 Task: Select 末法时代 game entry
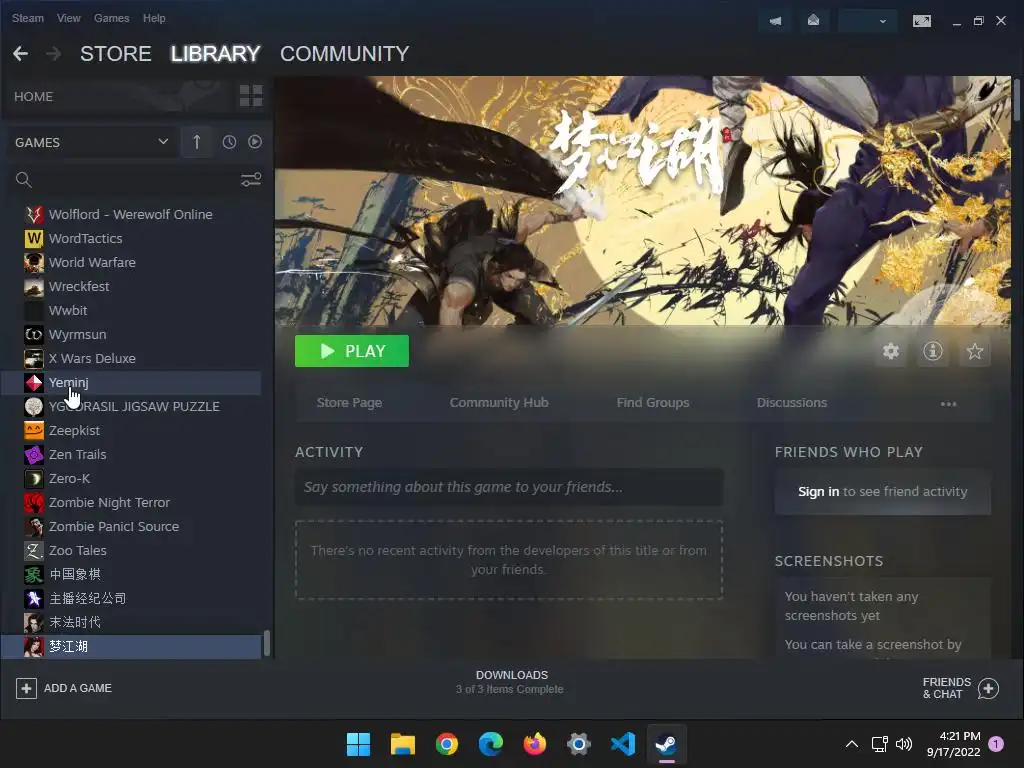point(131,622)
